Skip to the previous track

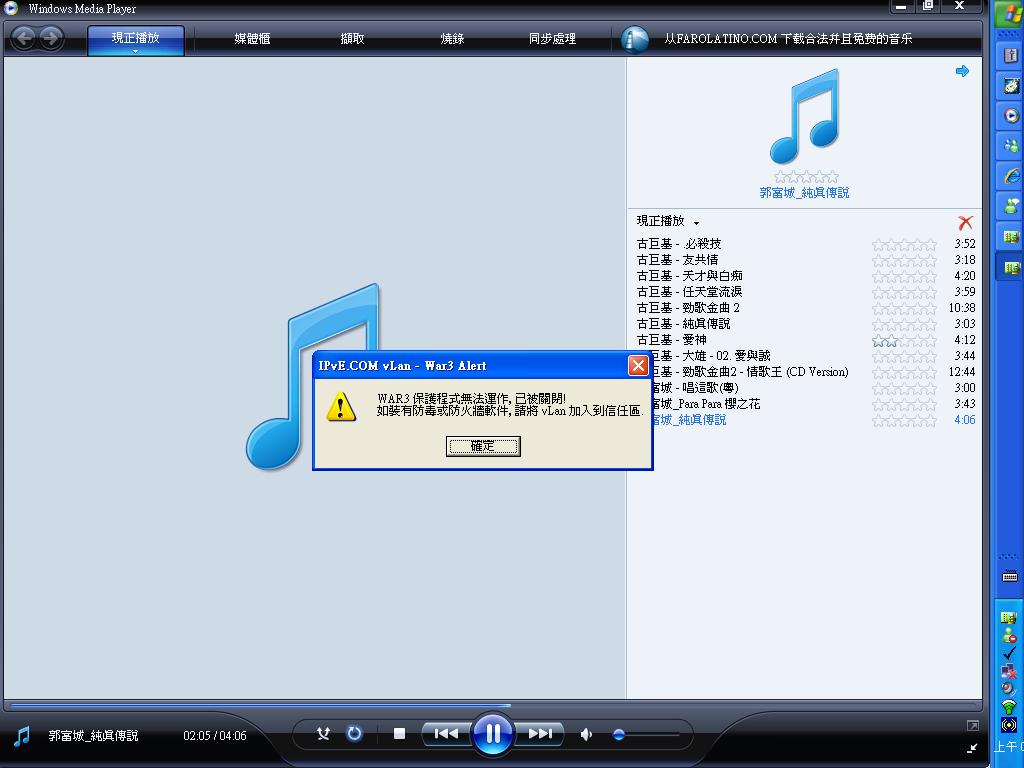(x=445, y=734)
